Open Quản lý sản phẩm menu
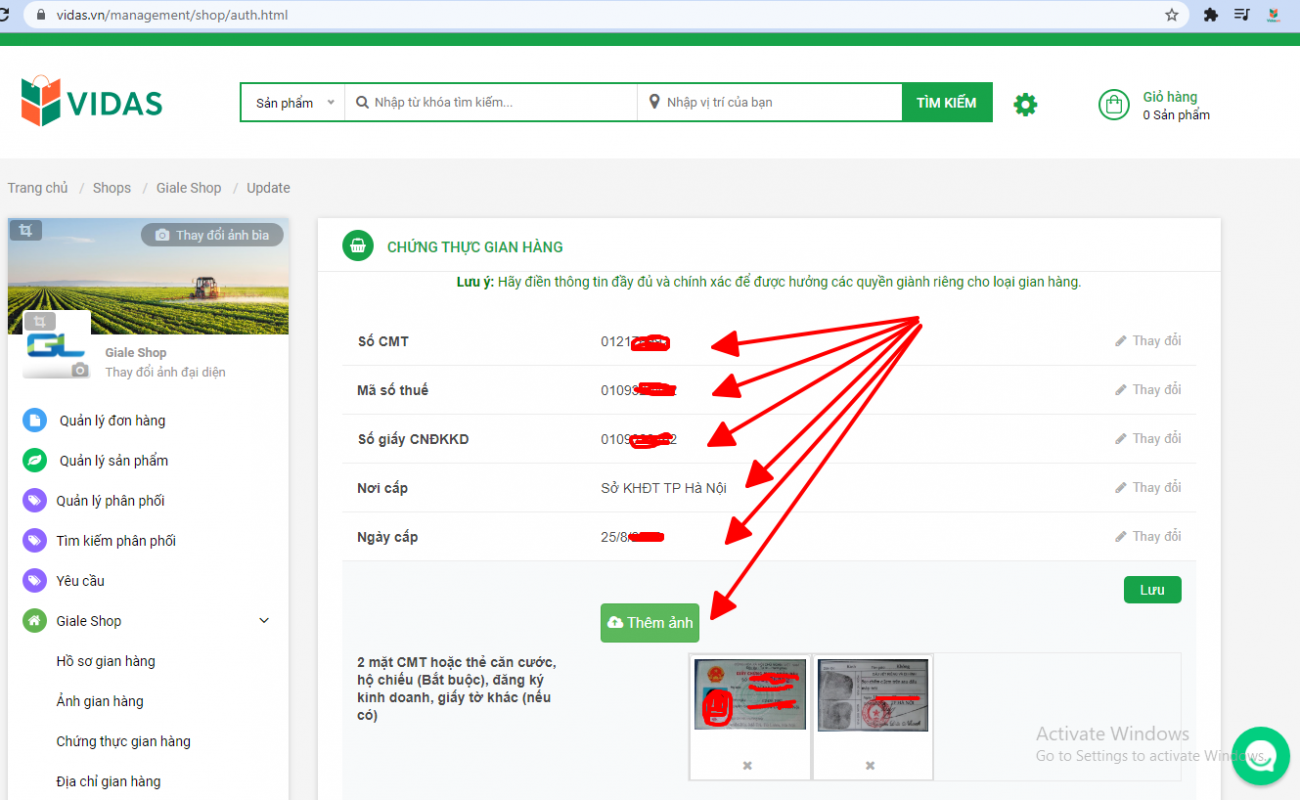The image size is (1300, 800). point(113,461)
